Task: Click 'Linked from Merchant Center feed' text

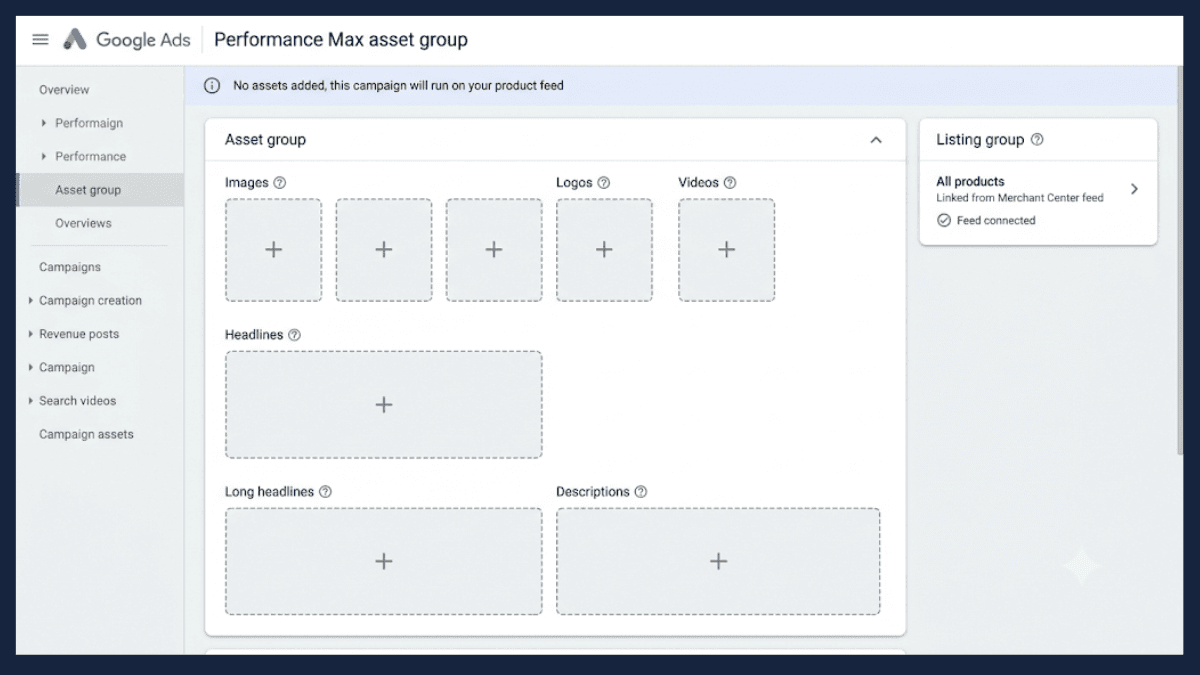Action: point(1020,198)
